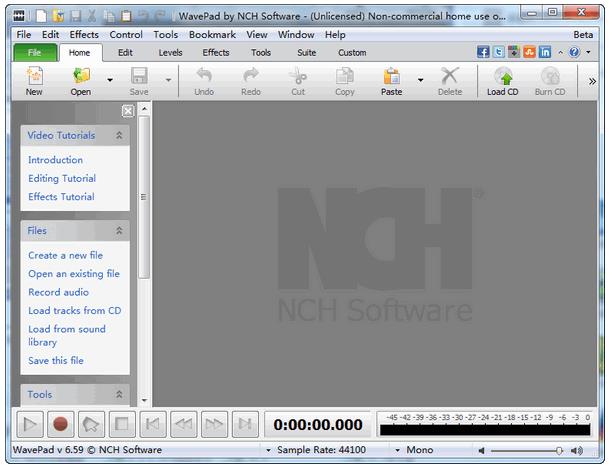Click the New file toolbar icon
This screenshot has height=469, width=609.
[34, 76]
